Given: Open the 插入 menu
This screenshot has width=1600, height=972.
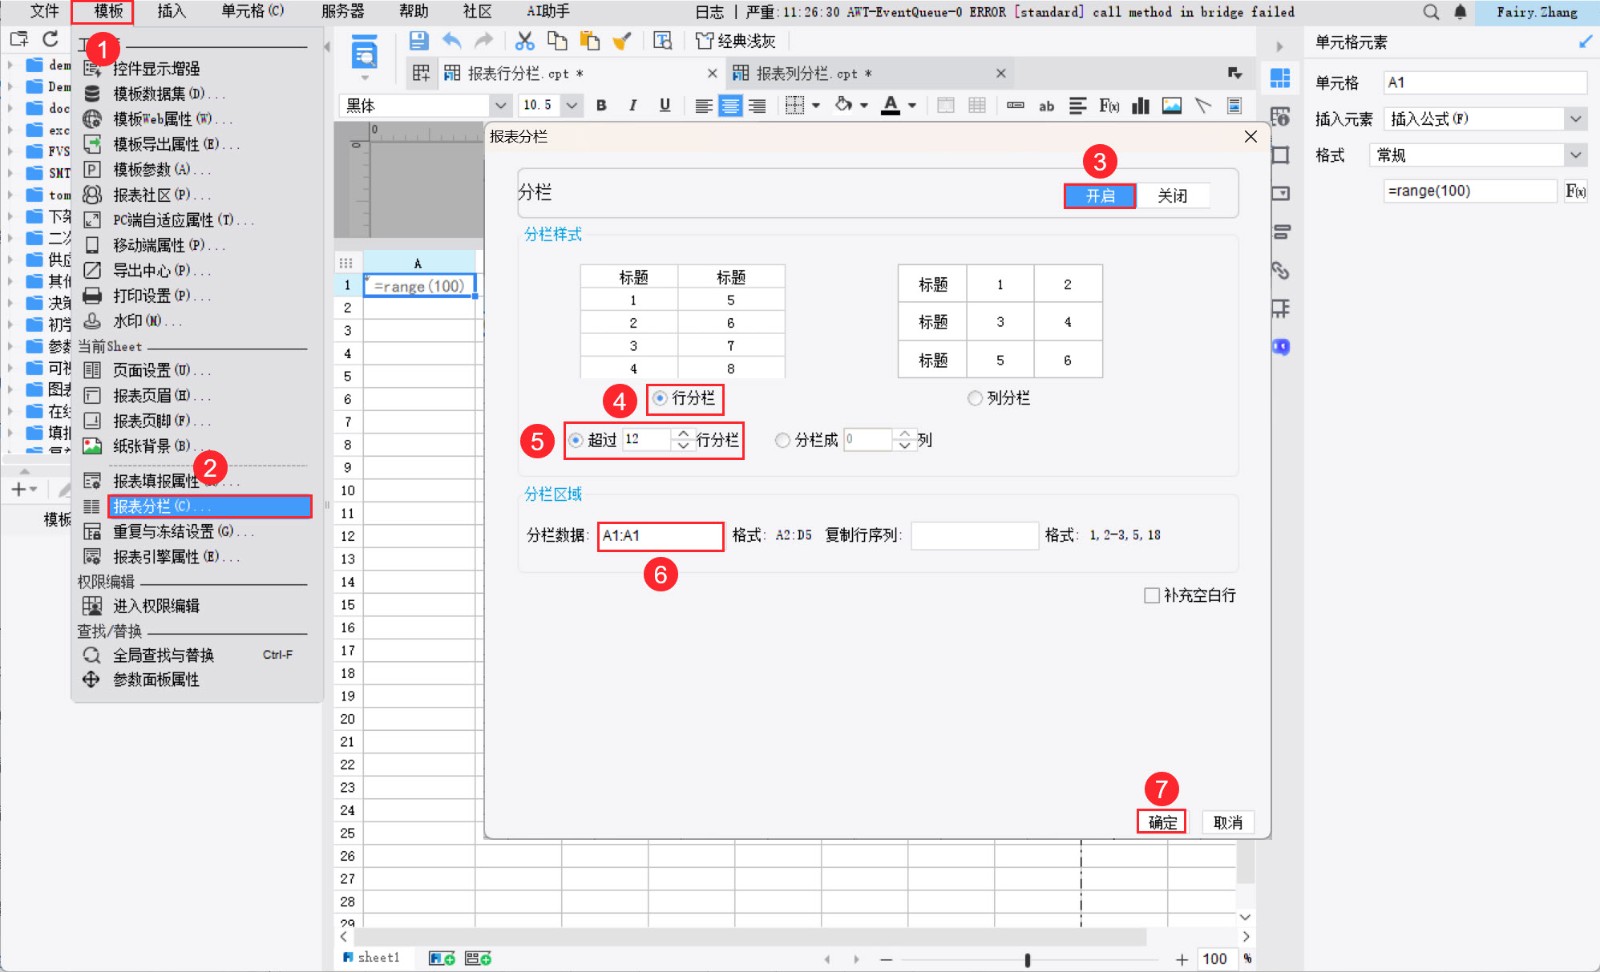Looking at the screenshot, I should coord(172,11).
